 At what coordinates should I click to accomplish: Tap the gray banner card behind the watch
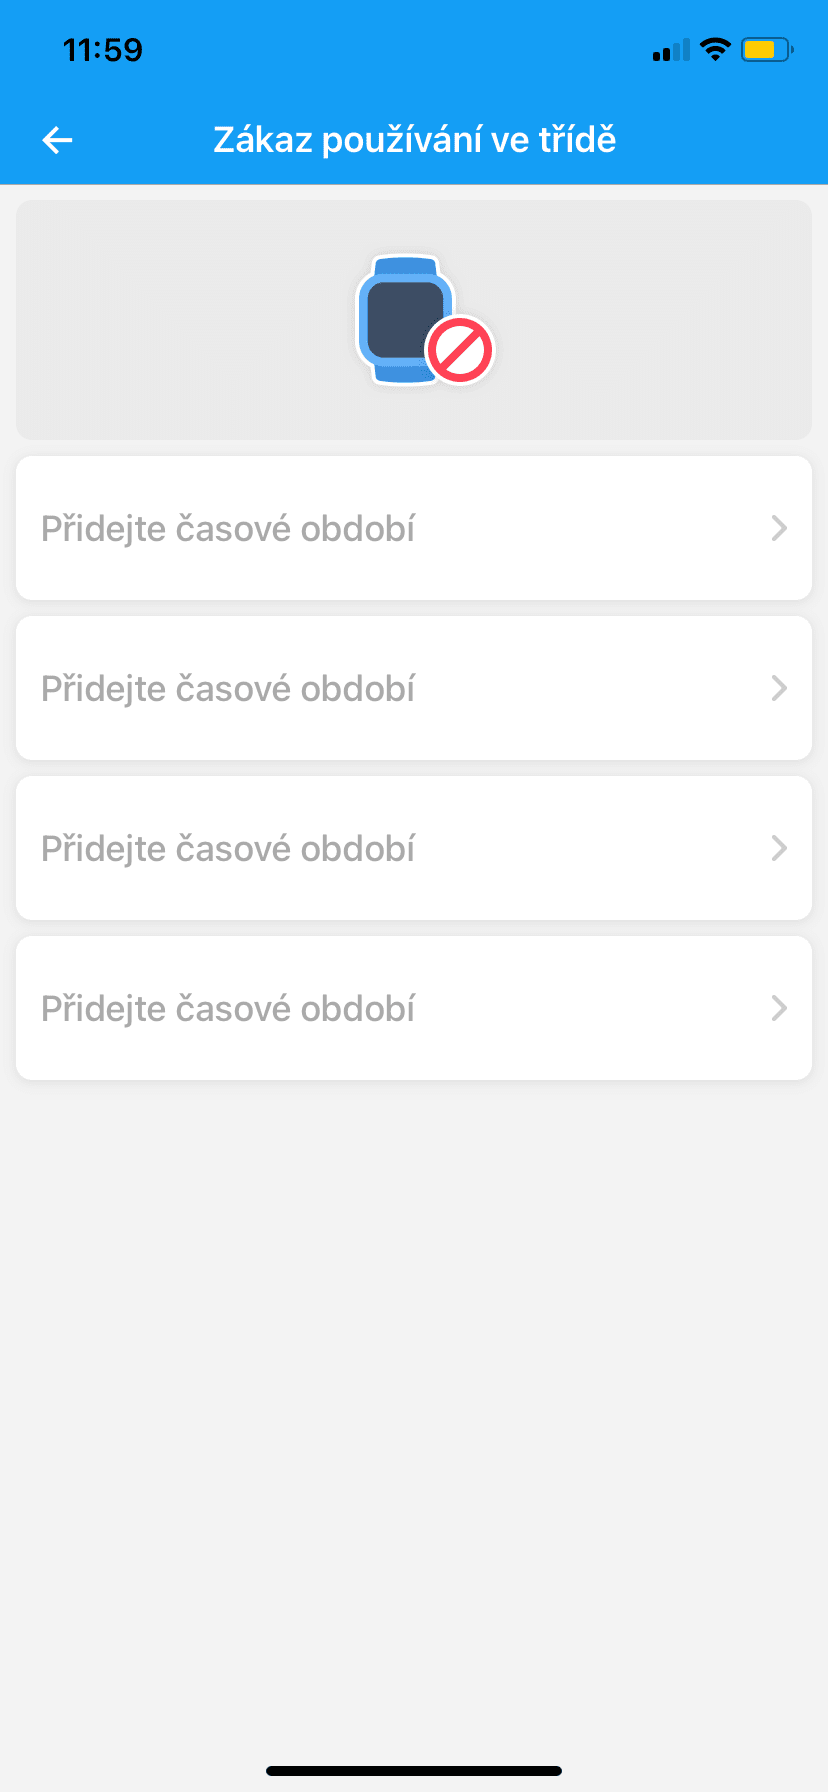click(160, 320)
